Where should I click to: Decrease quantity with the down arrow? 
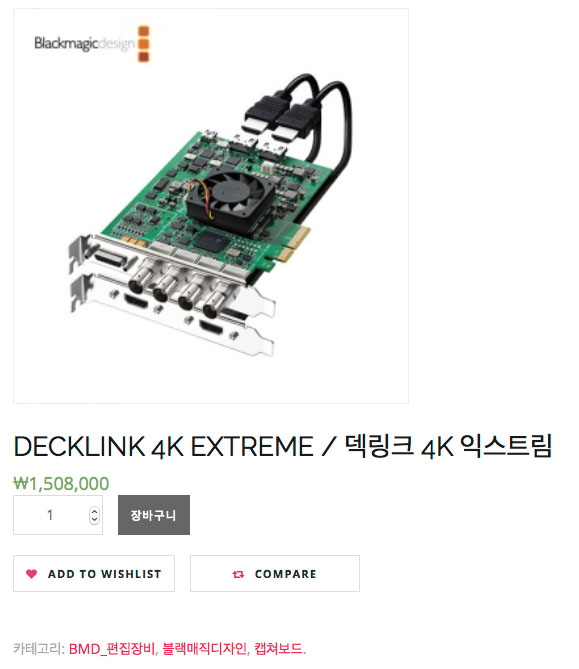[94, 519]
